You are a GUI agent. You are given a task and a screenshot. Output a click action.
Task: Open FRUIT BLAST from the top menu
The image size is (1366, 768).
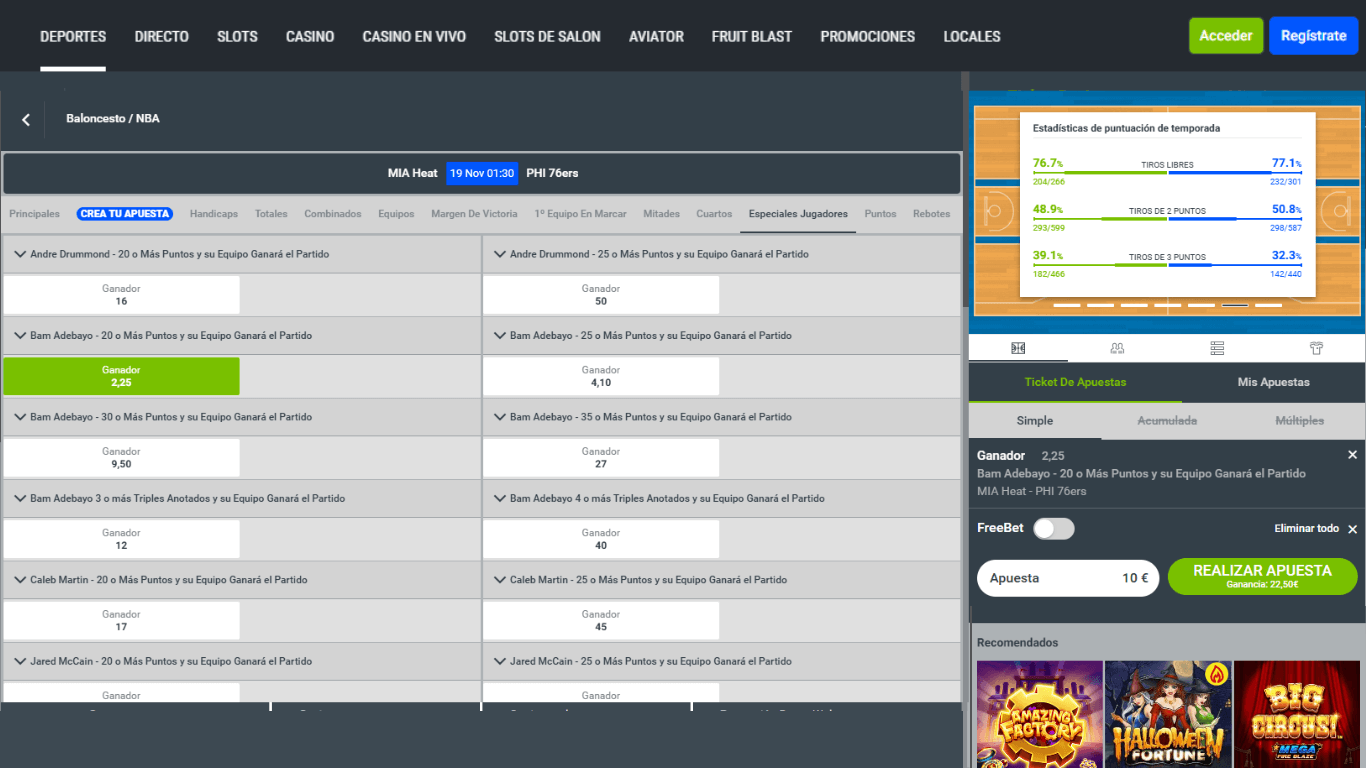click(752, 36)
